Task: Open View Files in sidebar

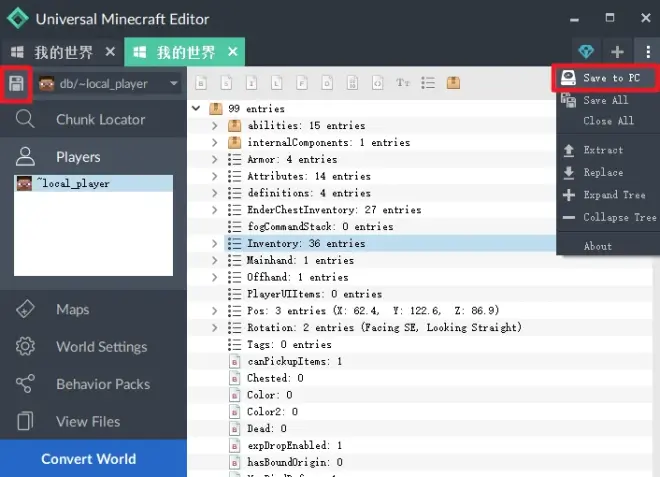Action: point(93,421)
